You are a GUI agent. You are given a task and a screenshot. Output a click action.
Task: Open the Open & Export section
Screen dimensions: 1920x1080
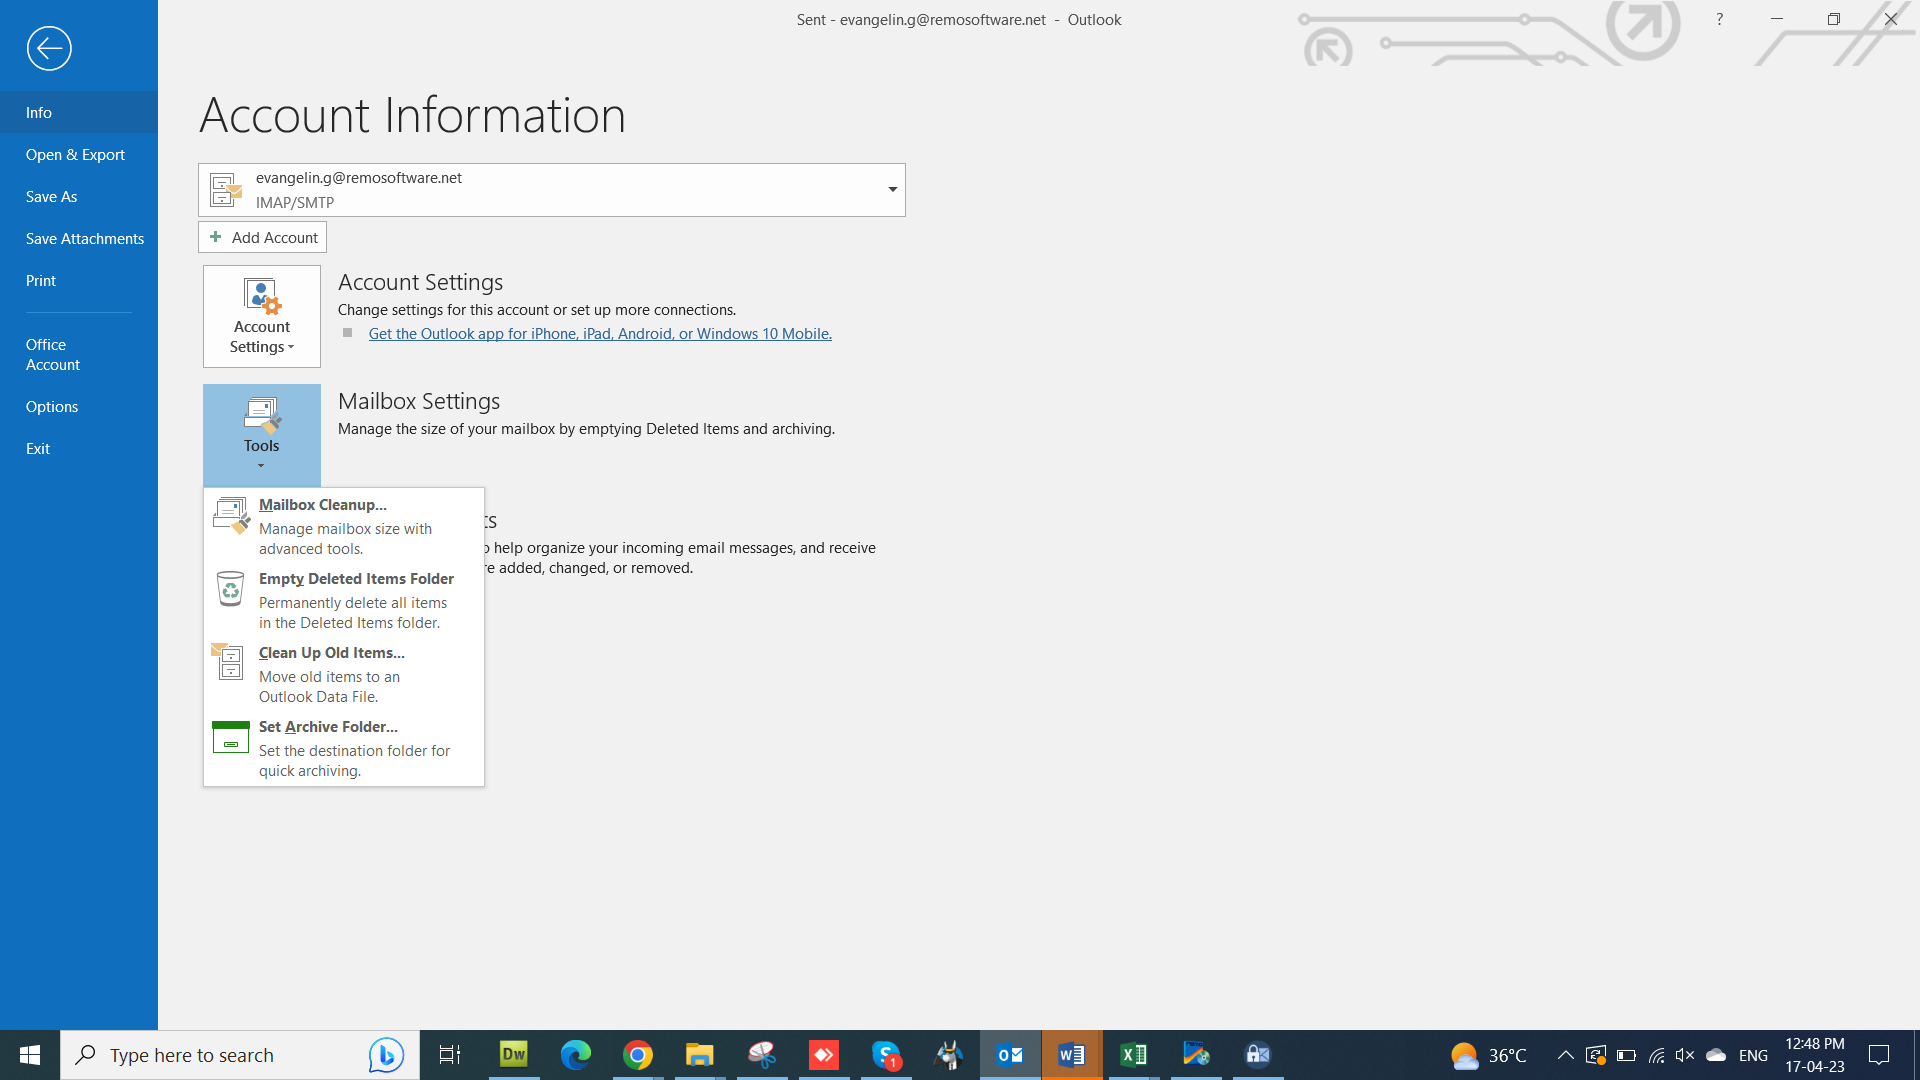(75, 154)
